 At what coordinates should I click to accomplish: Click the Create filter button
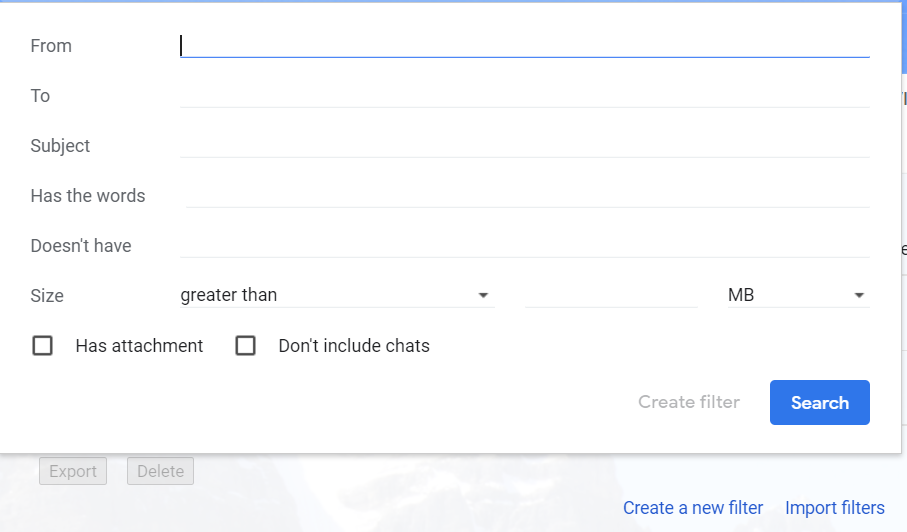pos(689,402)
